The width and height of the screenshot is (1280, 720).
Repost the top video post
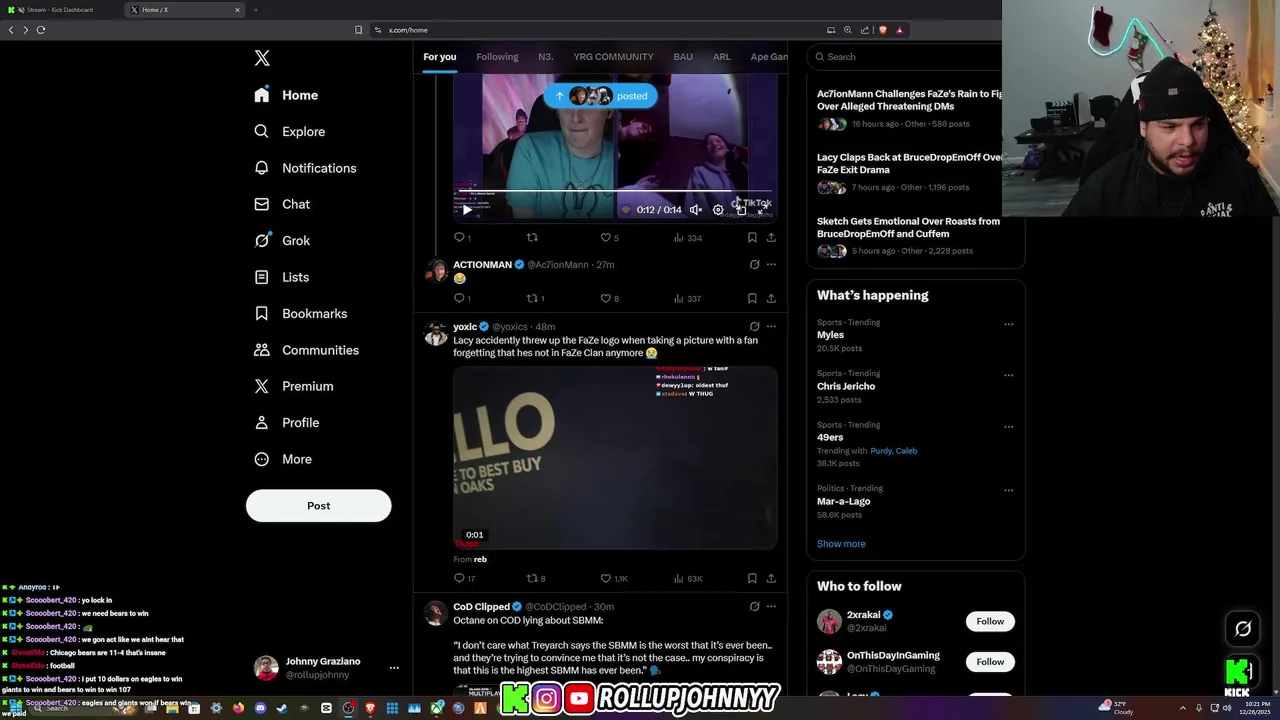[x=532, y=237]
